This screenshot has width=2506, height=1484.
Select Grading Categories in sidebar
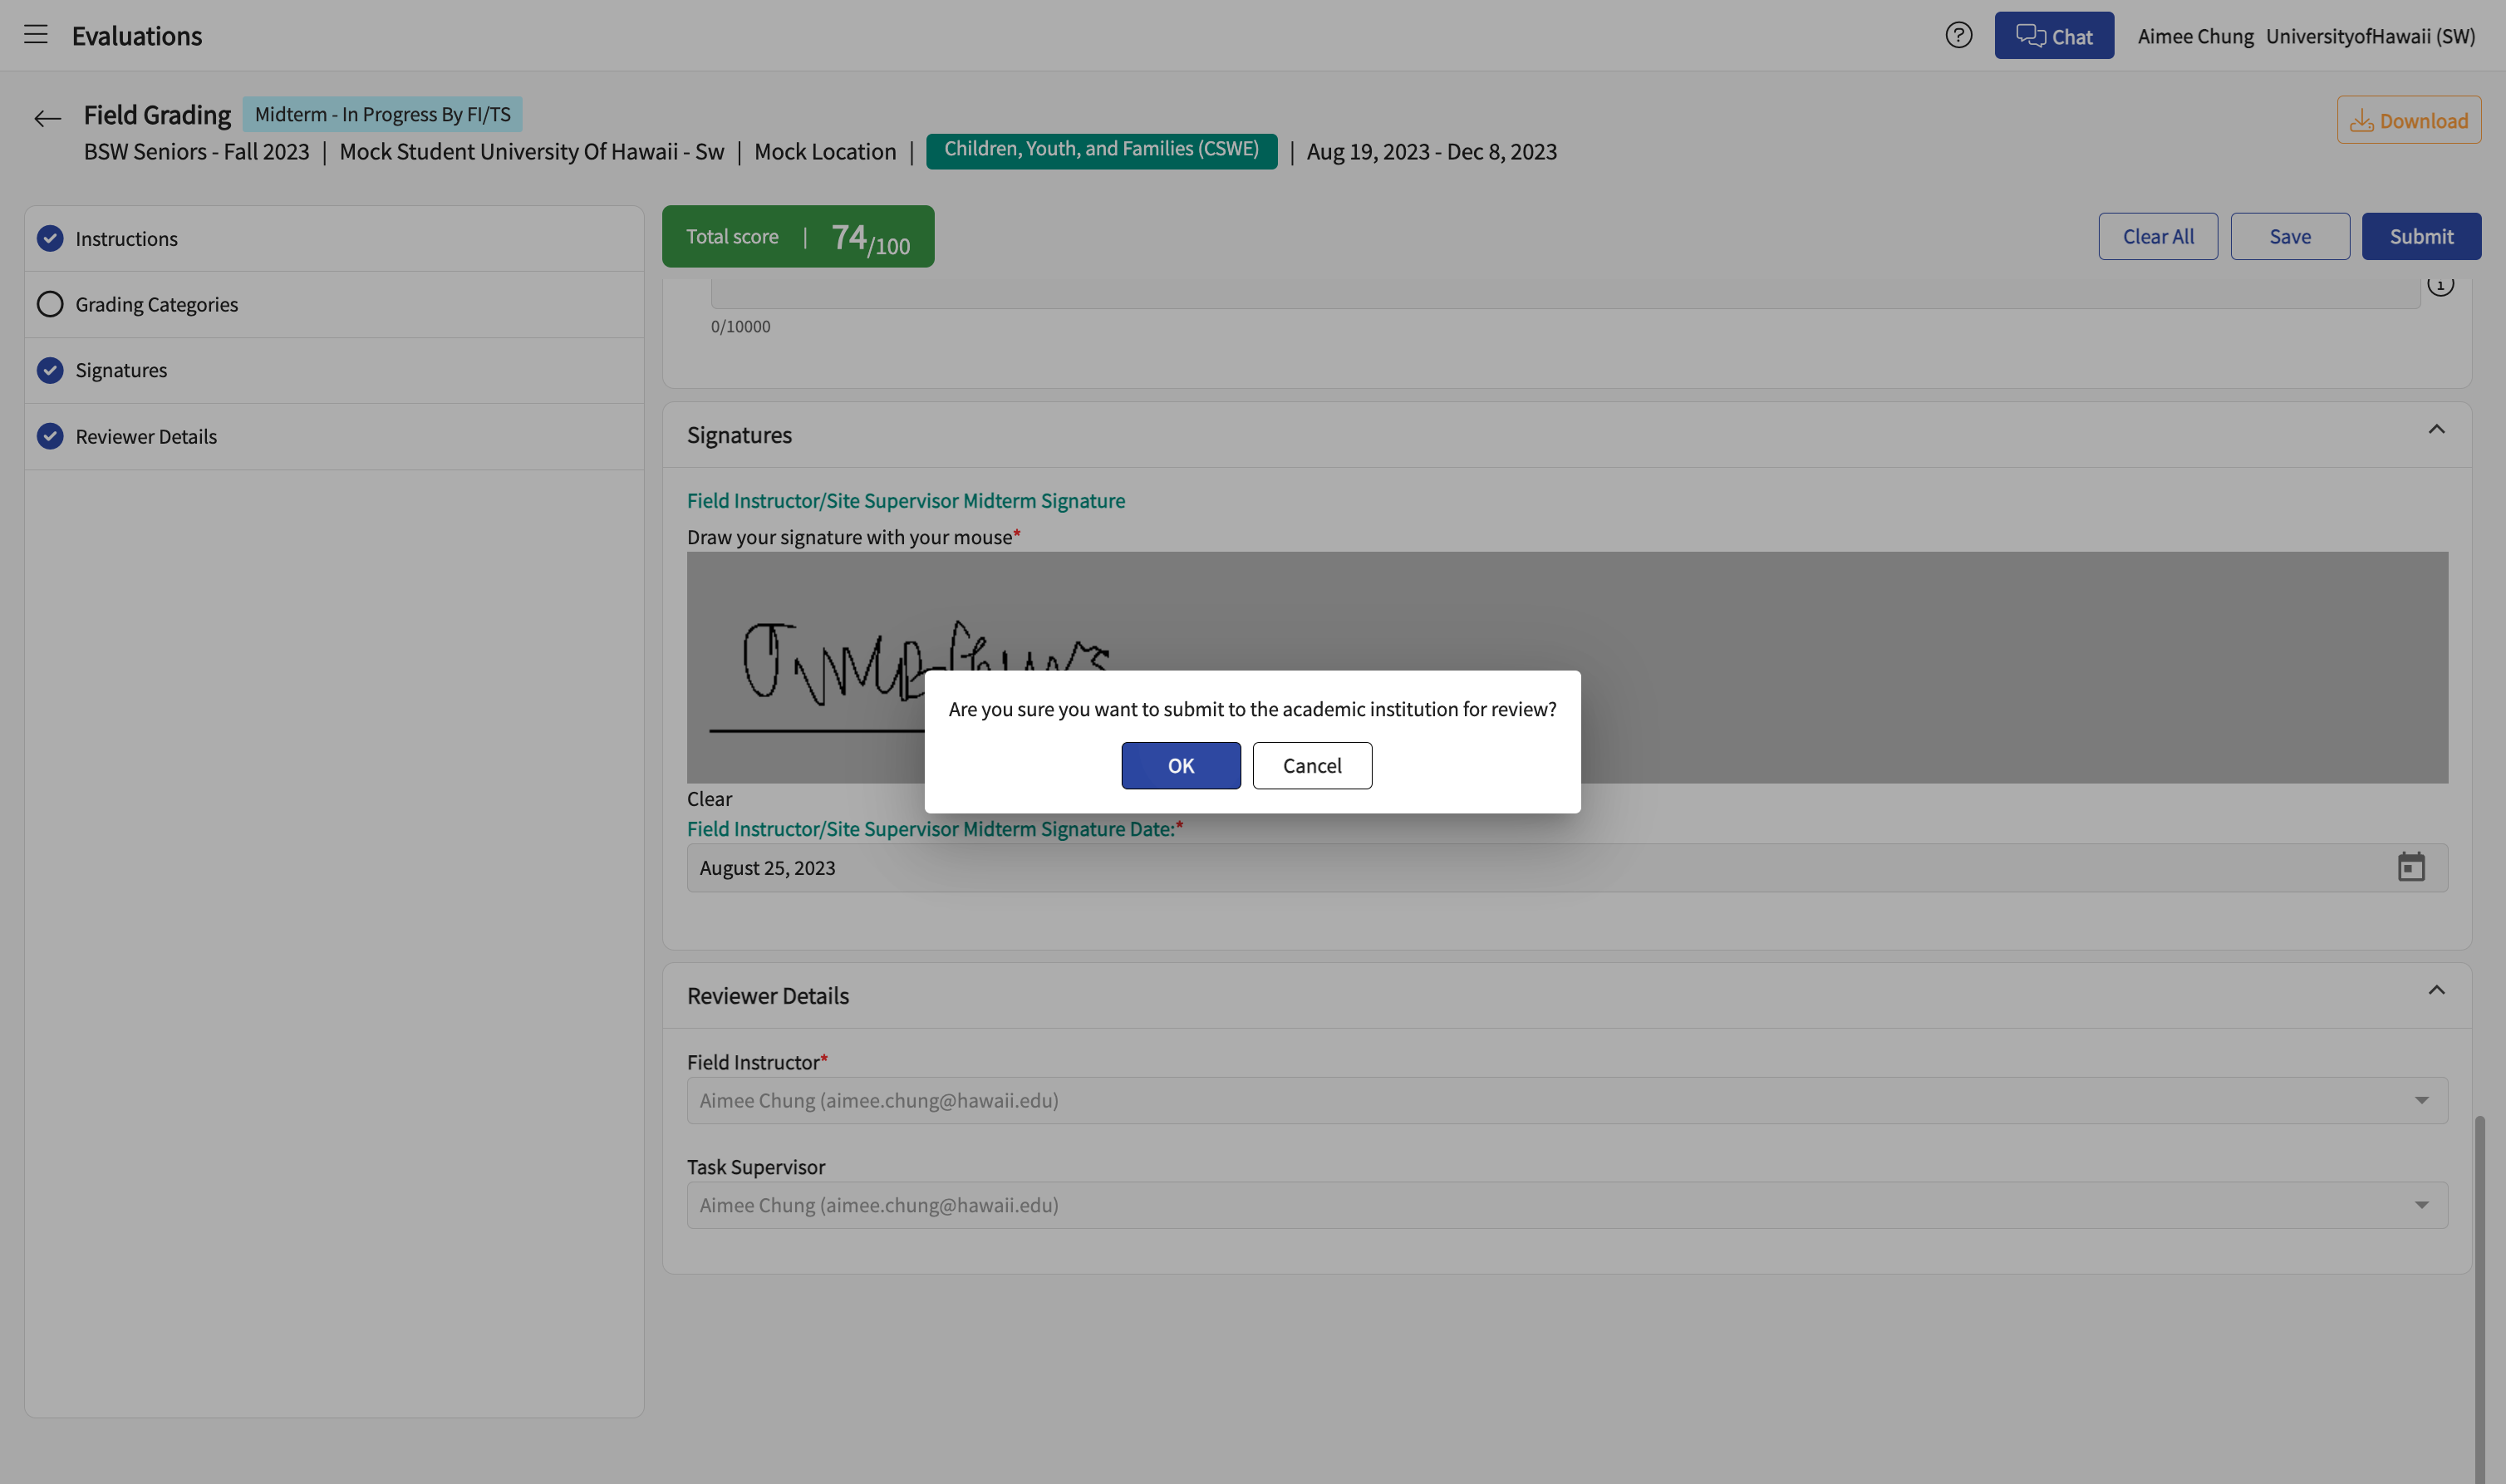point(334,304)
